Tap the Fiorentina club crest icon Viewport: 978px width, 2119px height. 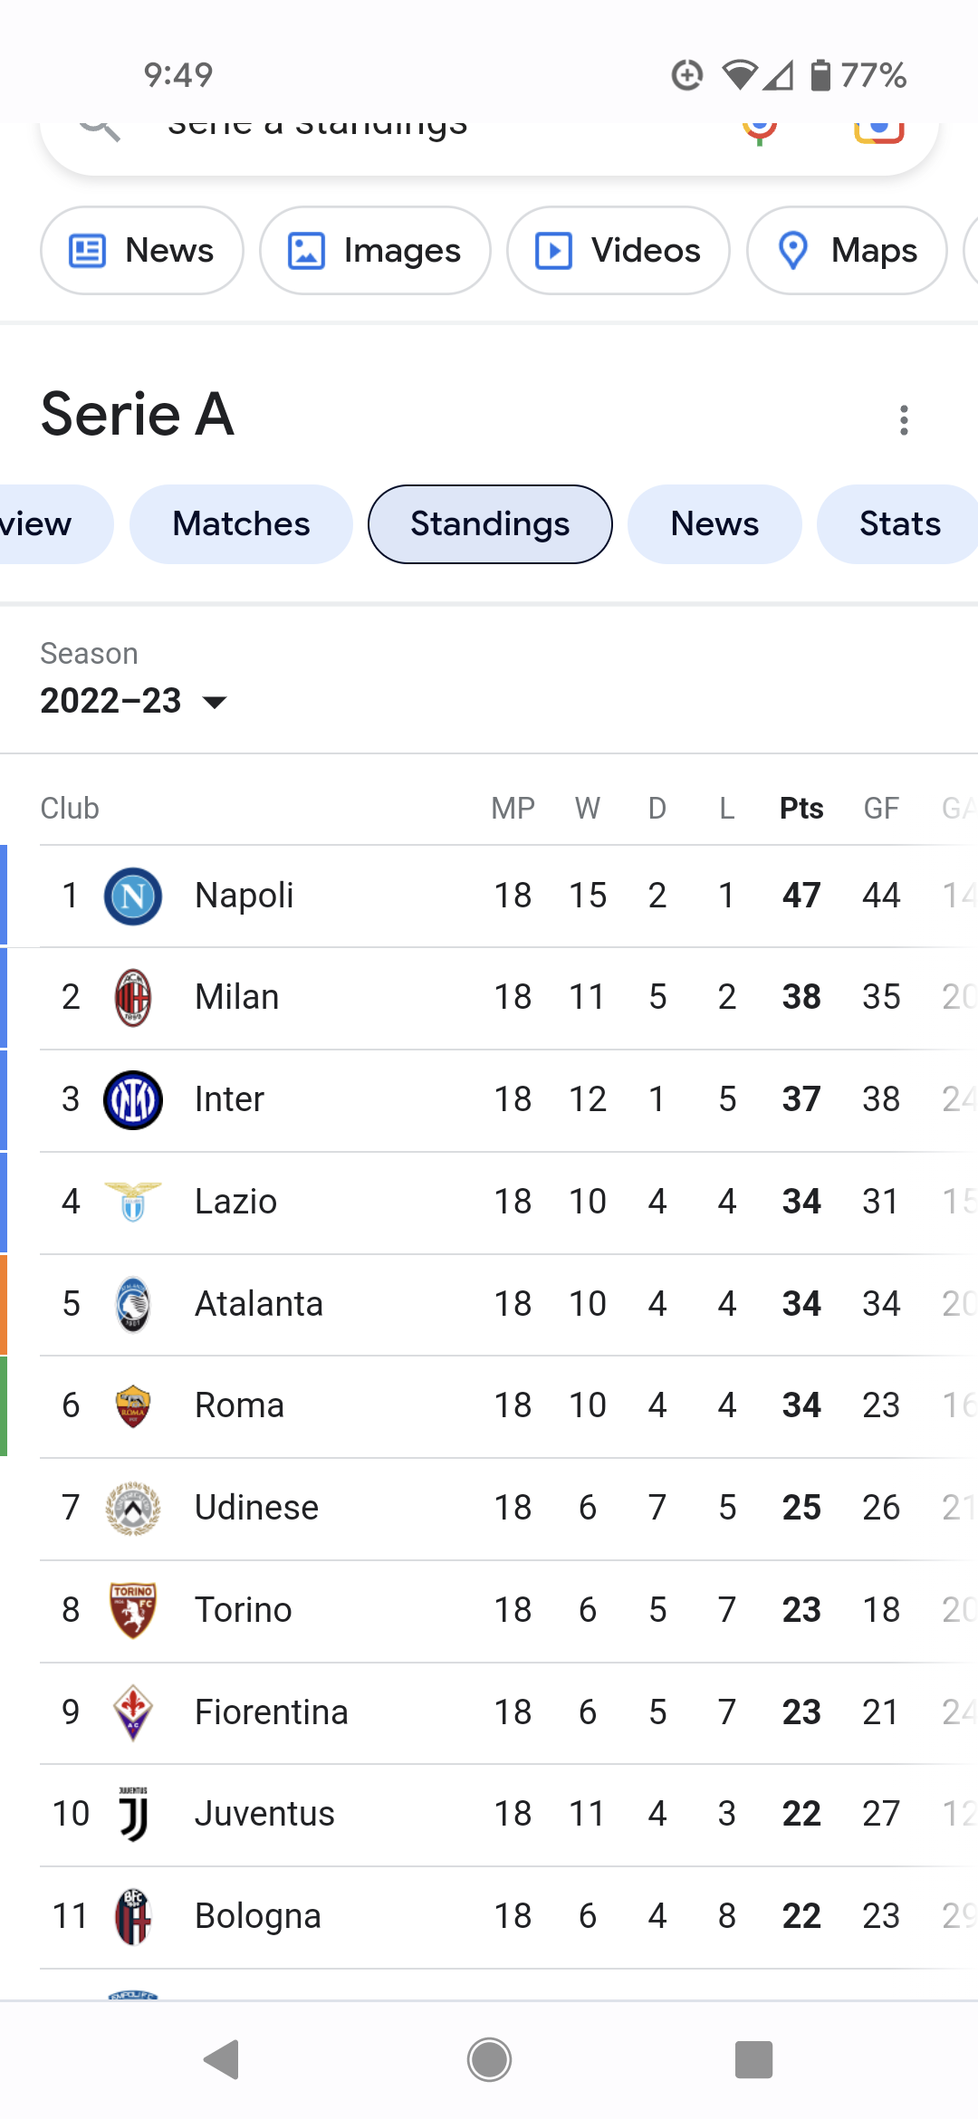133,1712
